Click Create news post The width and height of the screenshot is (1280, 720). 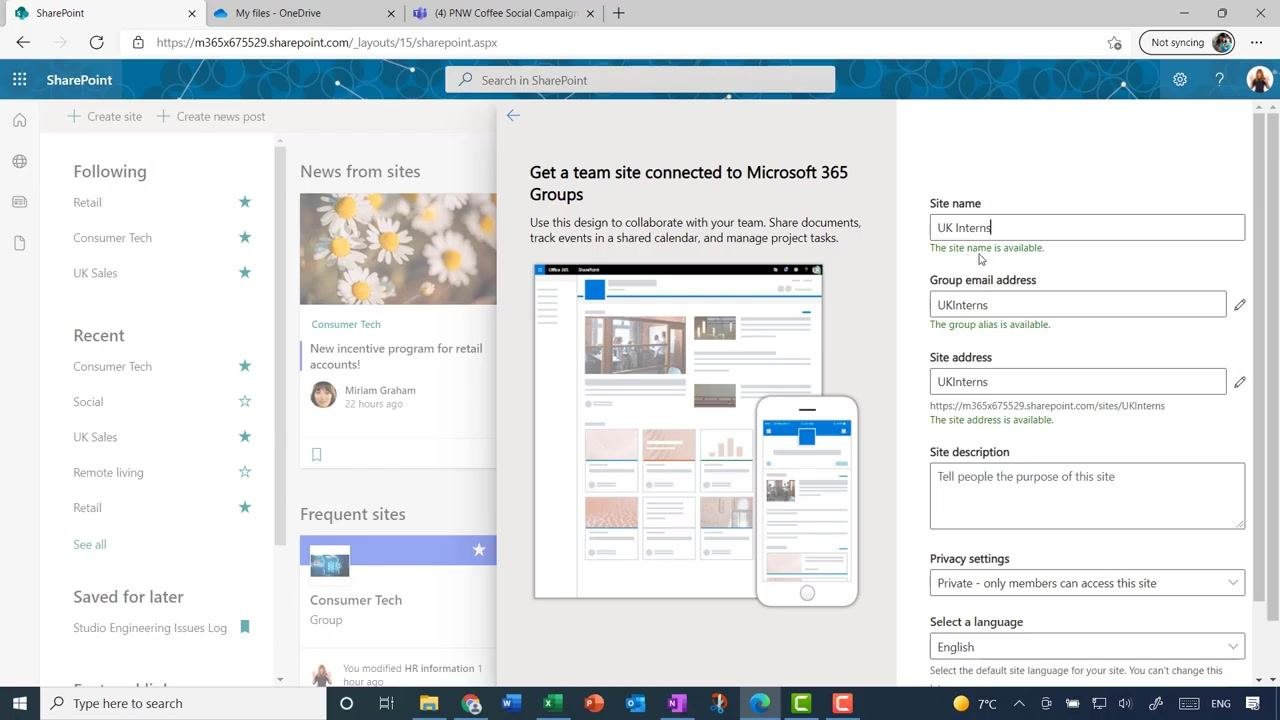point(211,116)
